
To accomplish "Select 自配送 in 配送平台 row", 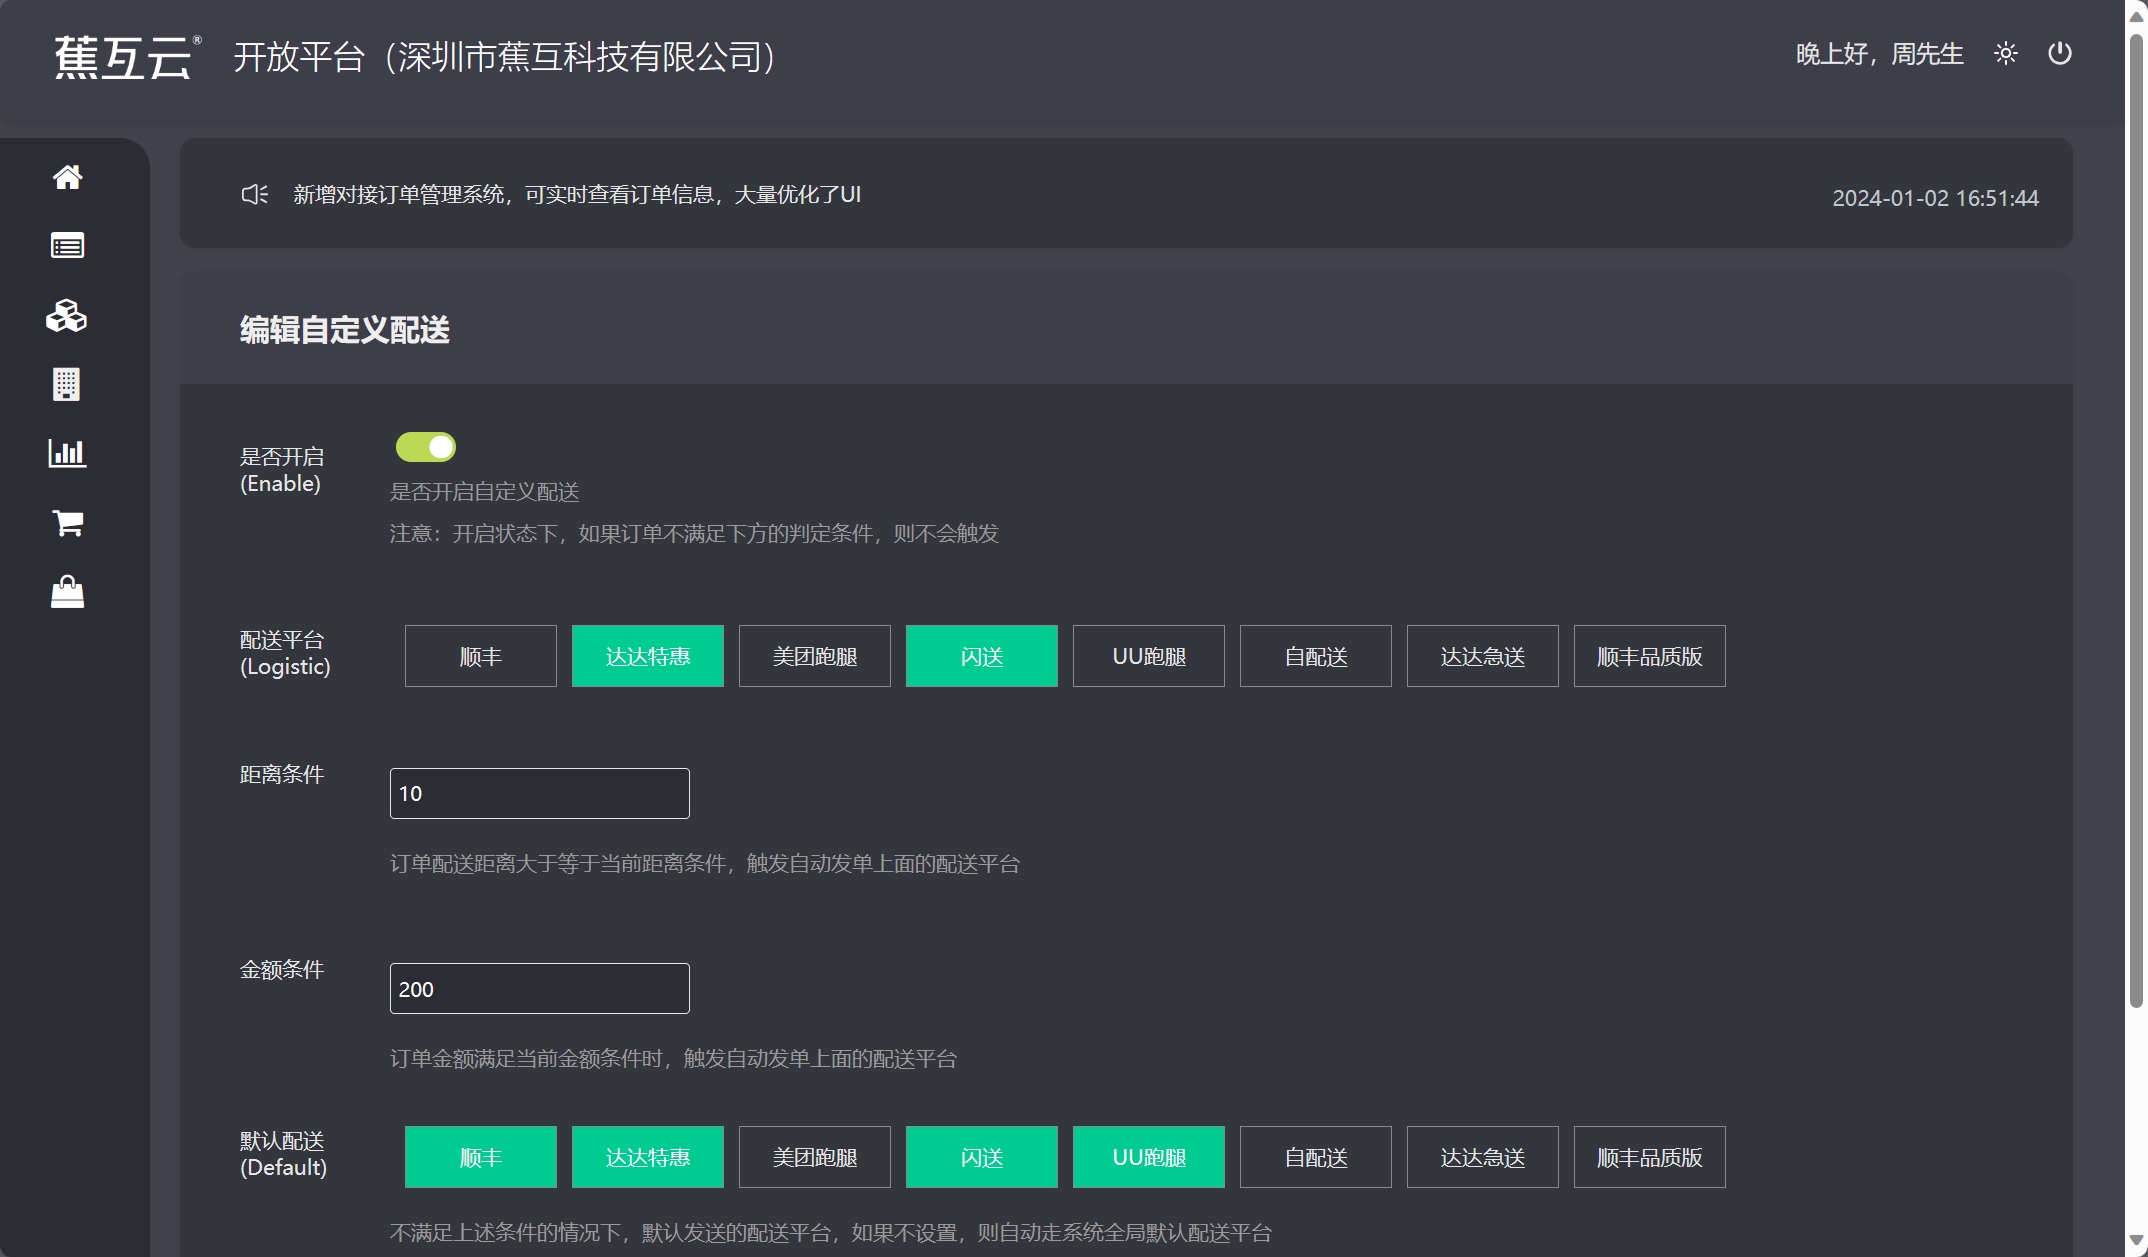I will 1316,656.
